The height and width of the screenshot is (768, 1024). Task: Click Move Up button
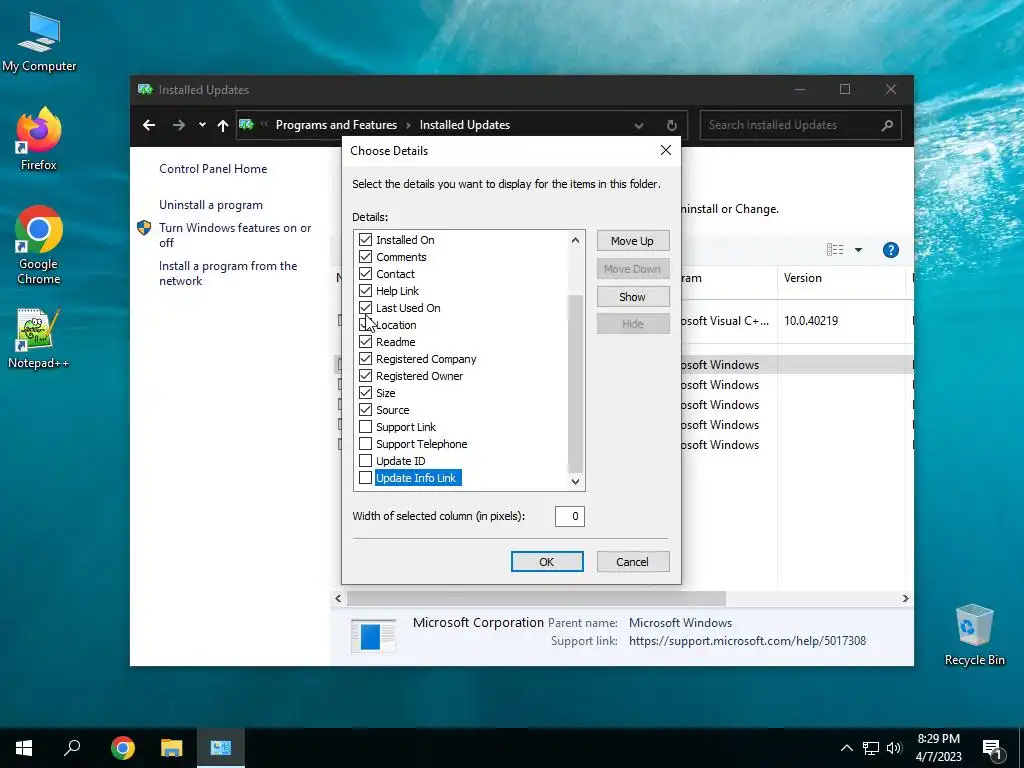pos(632,241)
